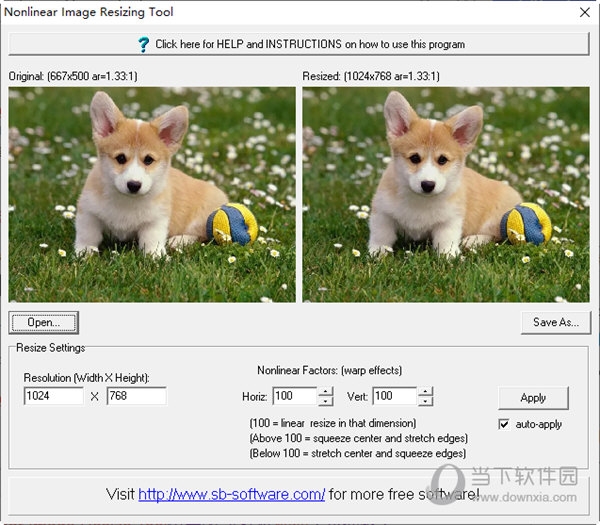Click the blue question mark help icon

pyautogui.click(x=143, y=44)
